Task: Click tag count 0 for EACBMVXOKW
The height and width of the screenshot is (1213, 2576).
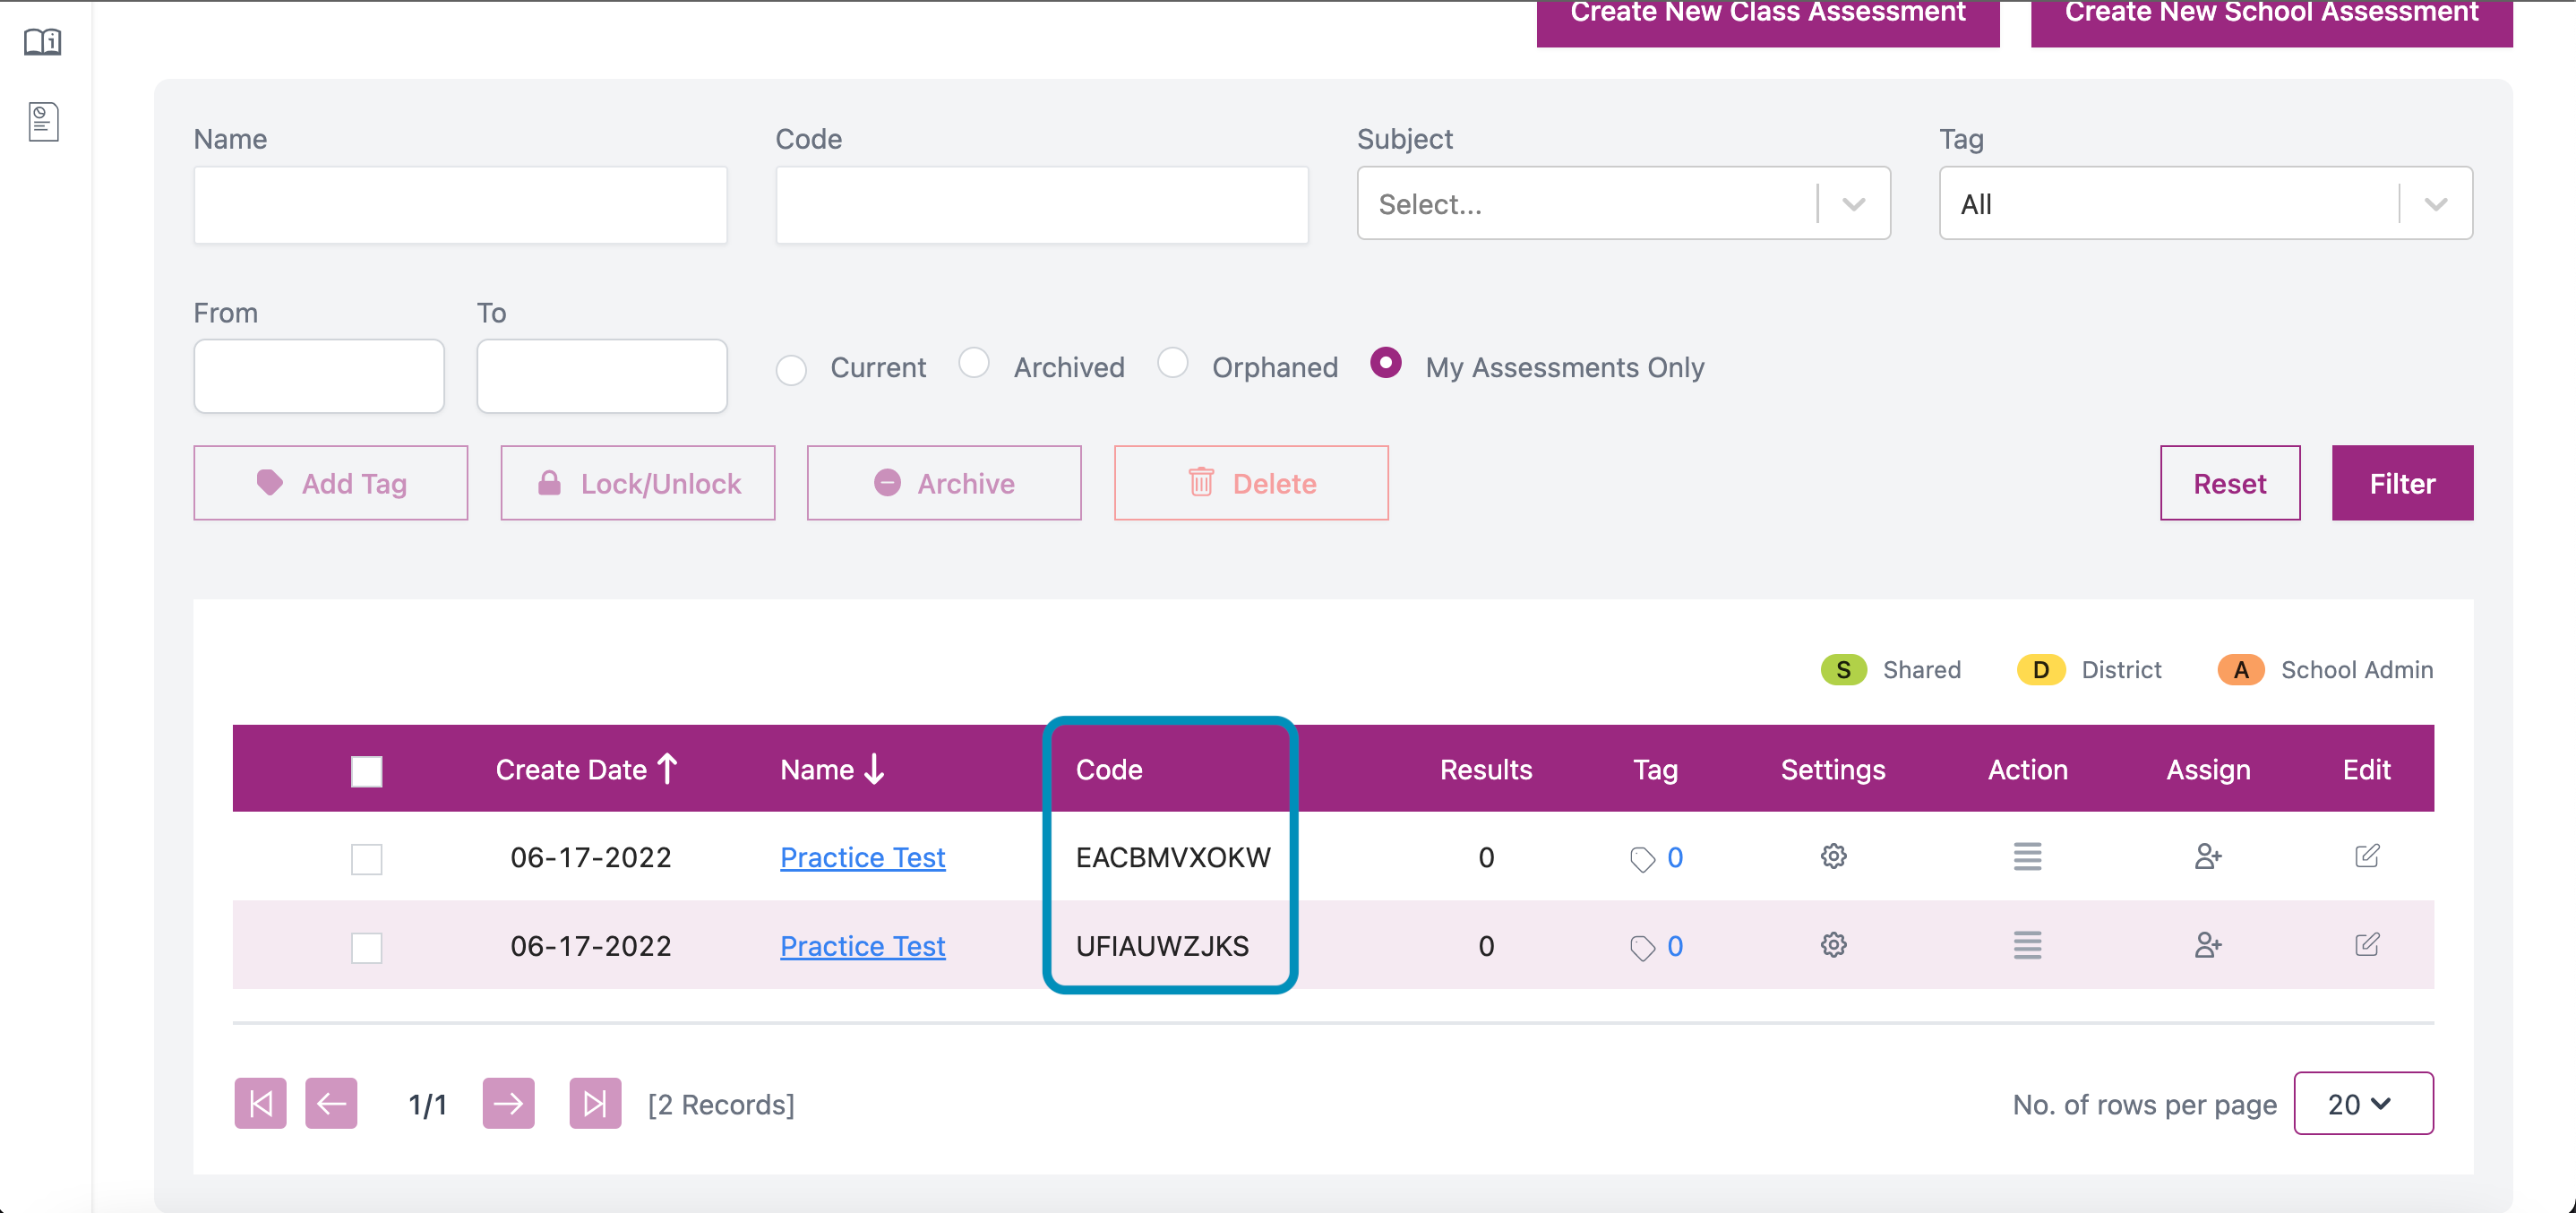Action: point(1675,857)
